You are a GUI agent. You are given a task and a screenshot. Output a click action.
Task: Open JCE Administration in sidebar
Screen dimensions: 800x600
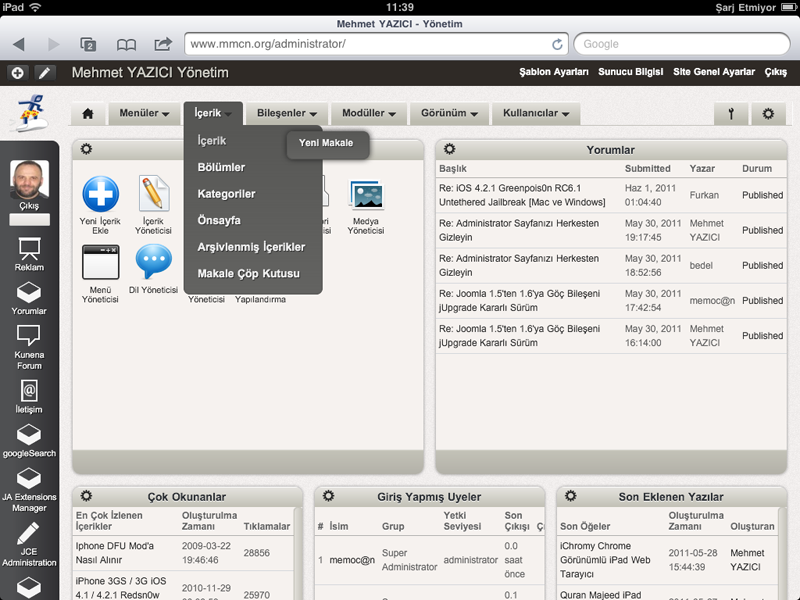[x=29, y=544]
